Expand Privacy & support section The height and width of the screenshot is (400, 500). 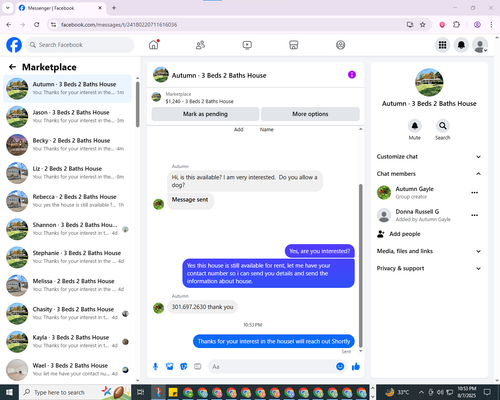(x=429, y=268)
